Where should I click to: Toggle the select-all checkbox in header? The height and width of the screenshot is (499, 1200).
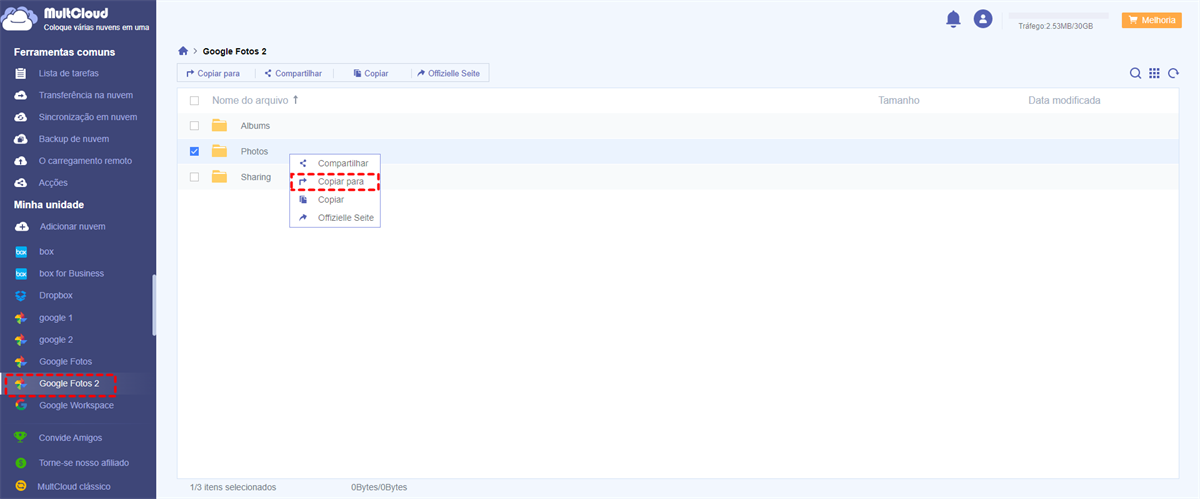click(194, 101)
